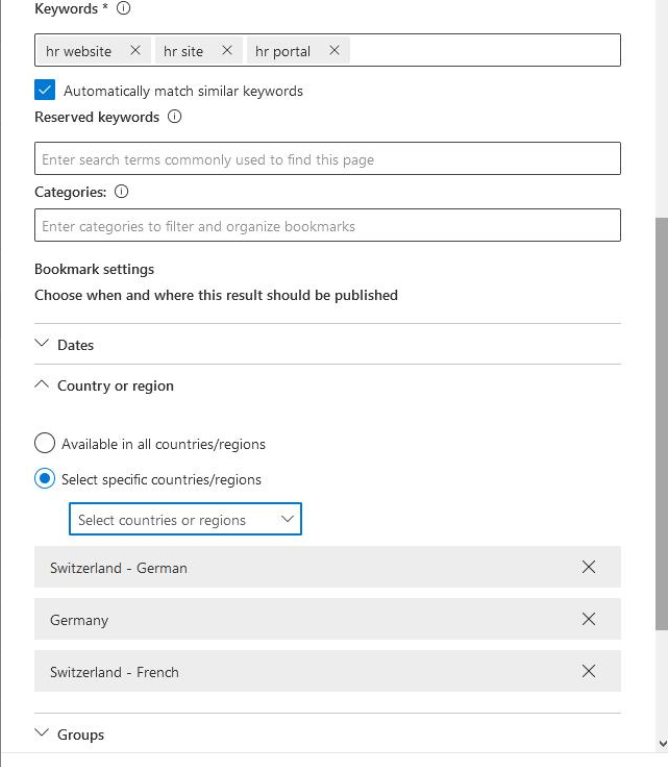This screenshot has height=767, width=668.
Task: Click the Switzerland - French row text
Action: pos(114,672)
